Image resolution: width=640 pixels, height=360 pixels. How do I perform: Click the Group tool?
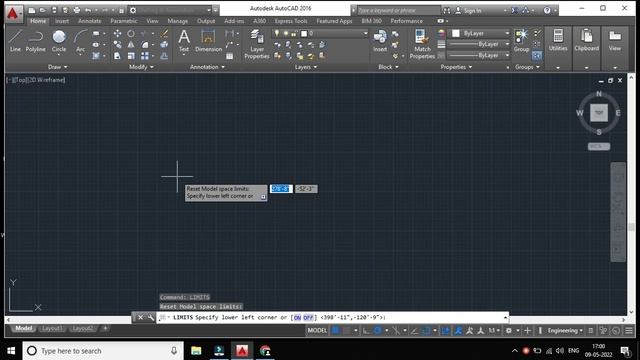pos(521,41)
